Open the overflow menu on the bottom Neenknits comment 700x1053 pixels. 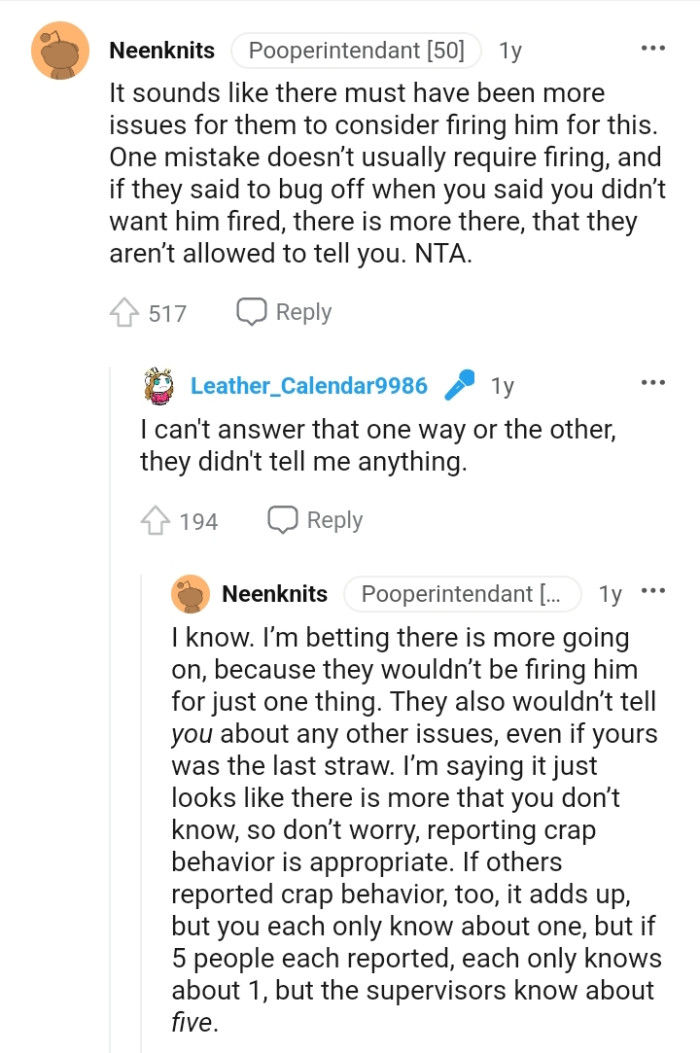655,592
